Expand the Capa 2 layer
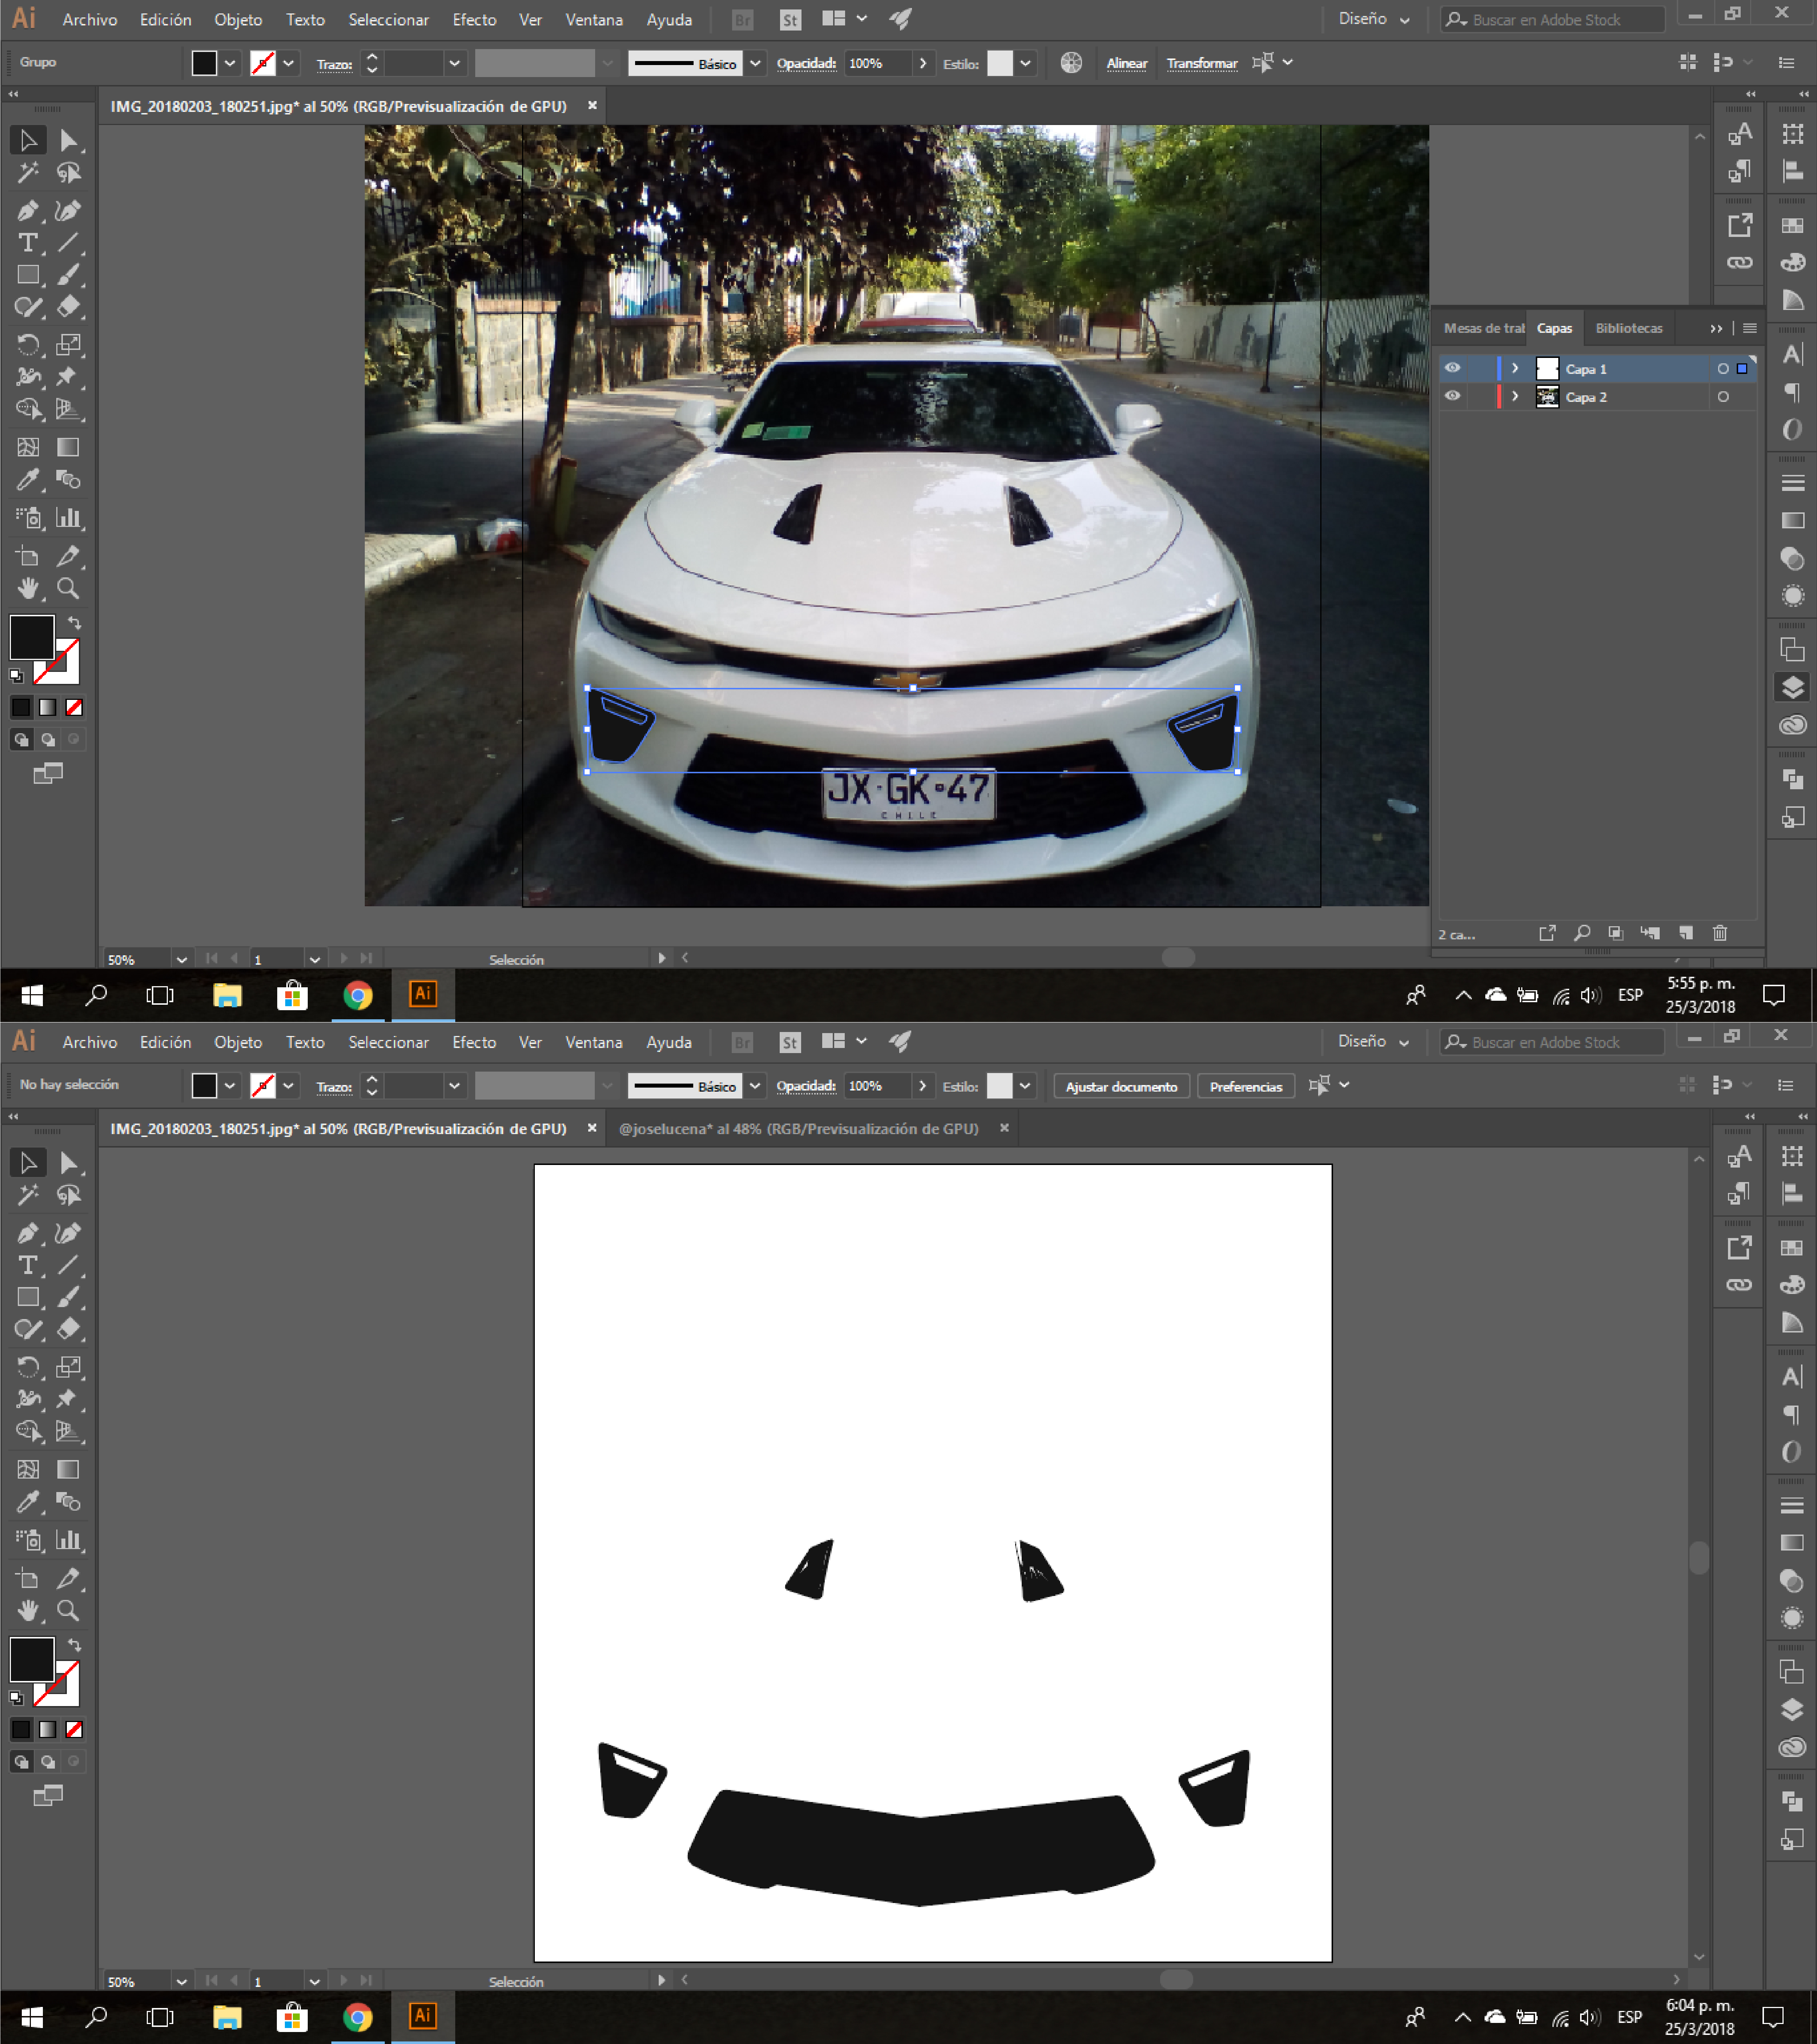Viewport: 1817px width, 2044px height. coord(1515,397)
